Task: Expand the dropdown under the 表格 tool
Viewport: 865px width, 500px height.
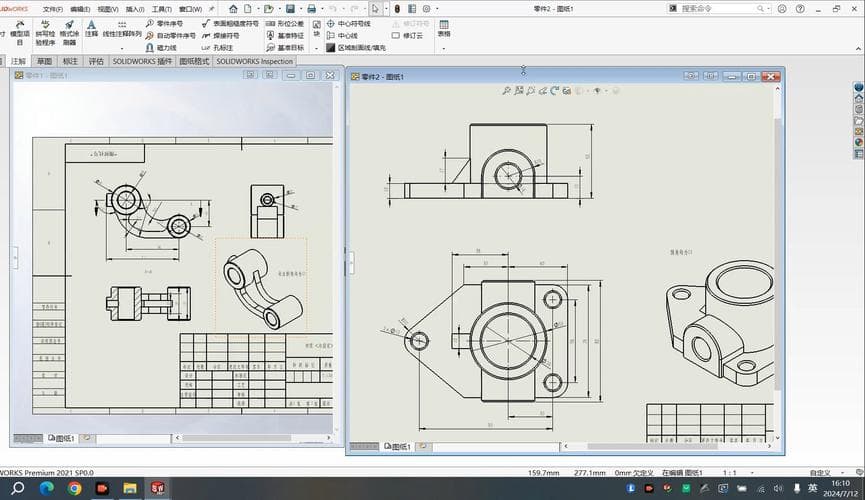Action: coord(444,49)
